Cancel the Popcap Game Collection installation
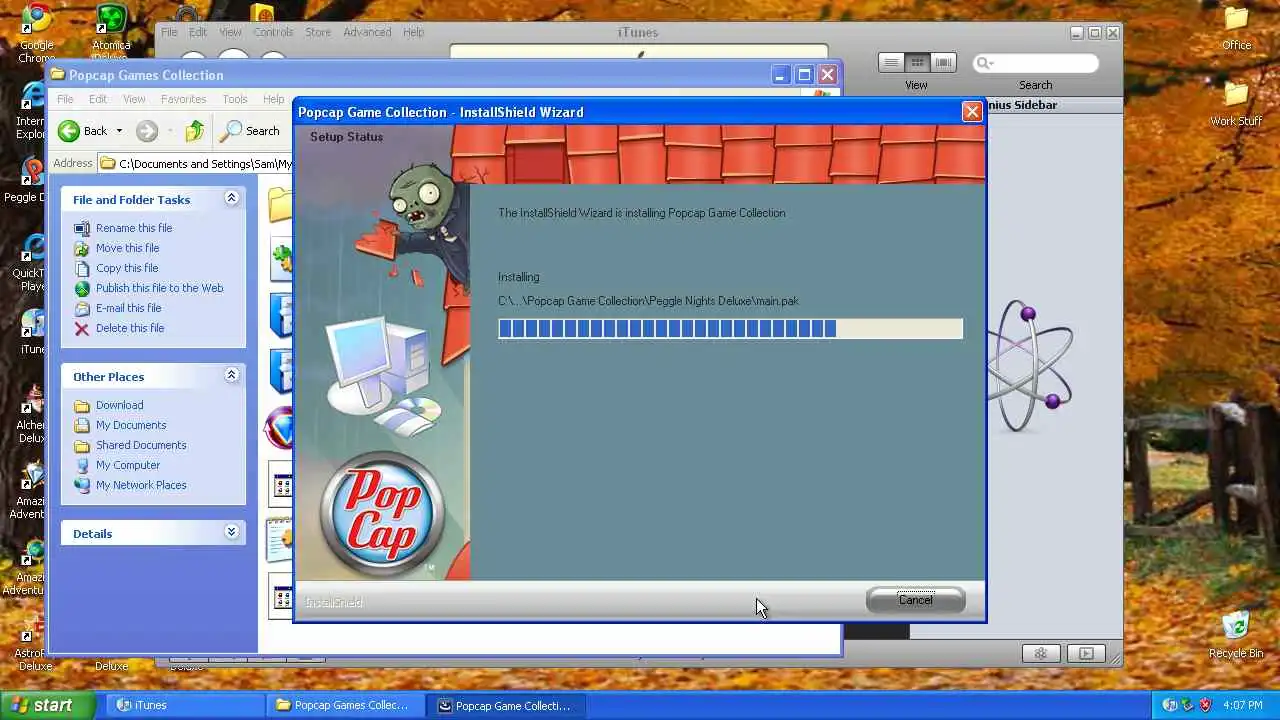Viewport: 1280px width, 720px height. [x=915, y=600]
